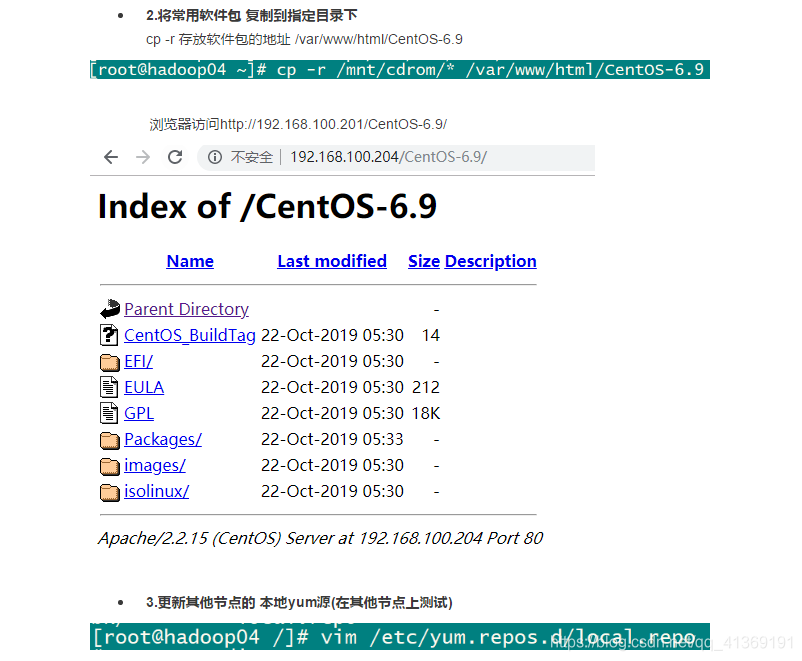Sort listing by Name column
This screenshot has width=802, height=661.
190,261
